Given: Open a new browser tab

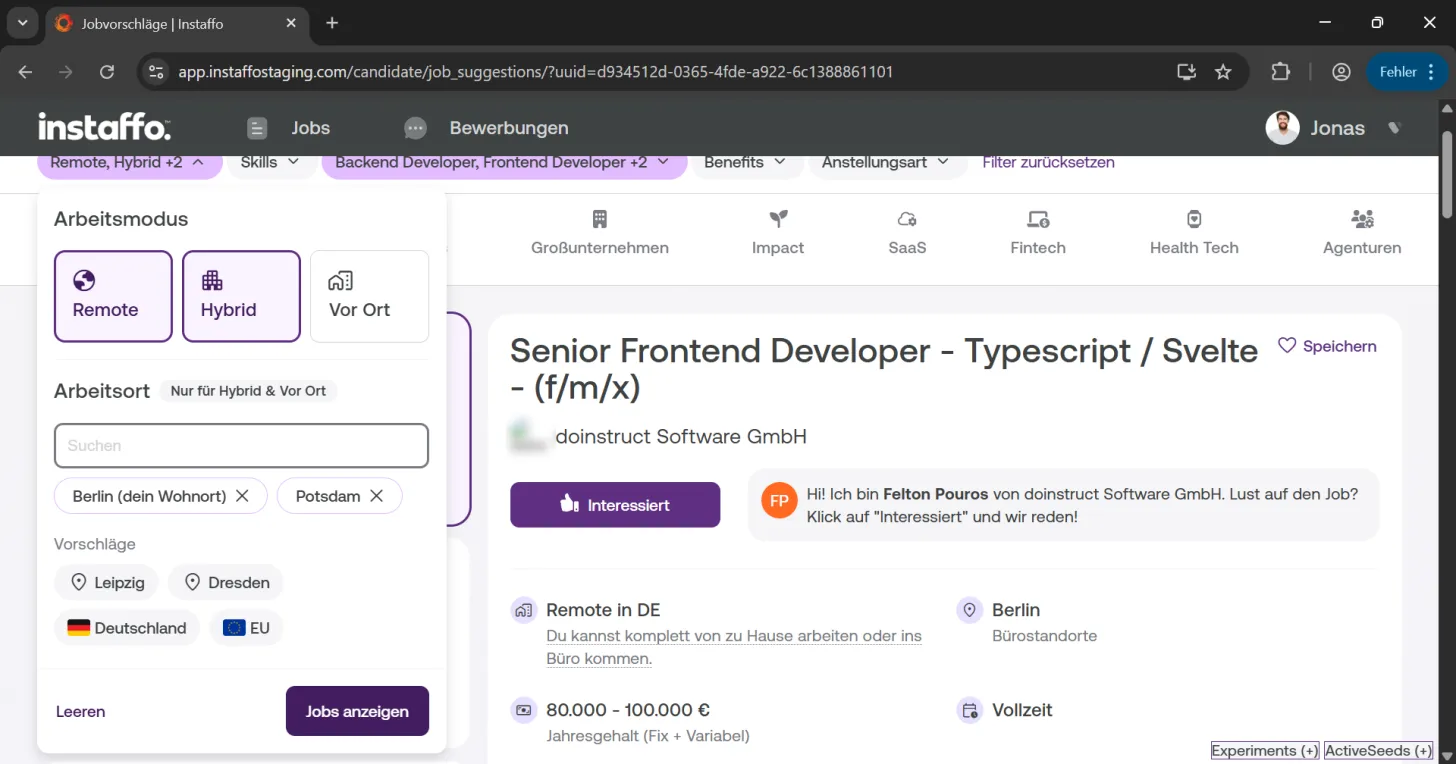Looking at the screenshot, I should 332,23.
